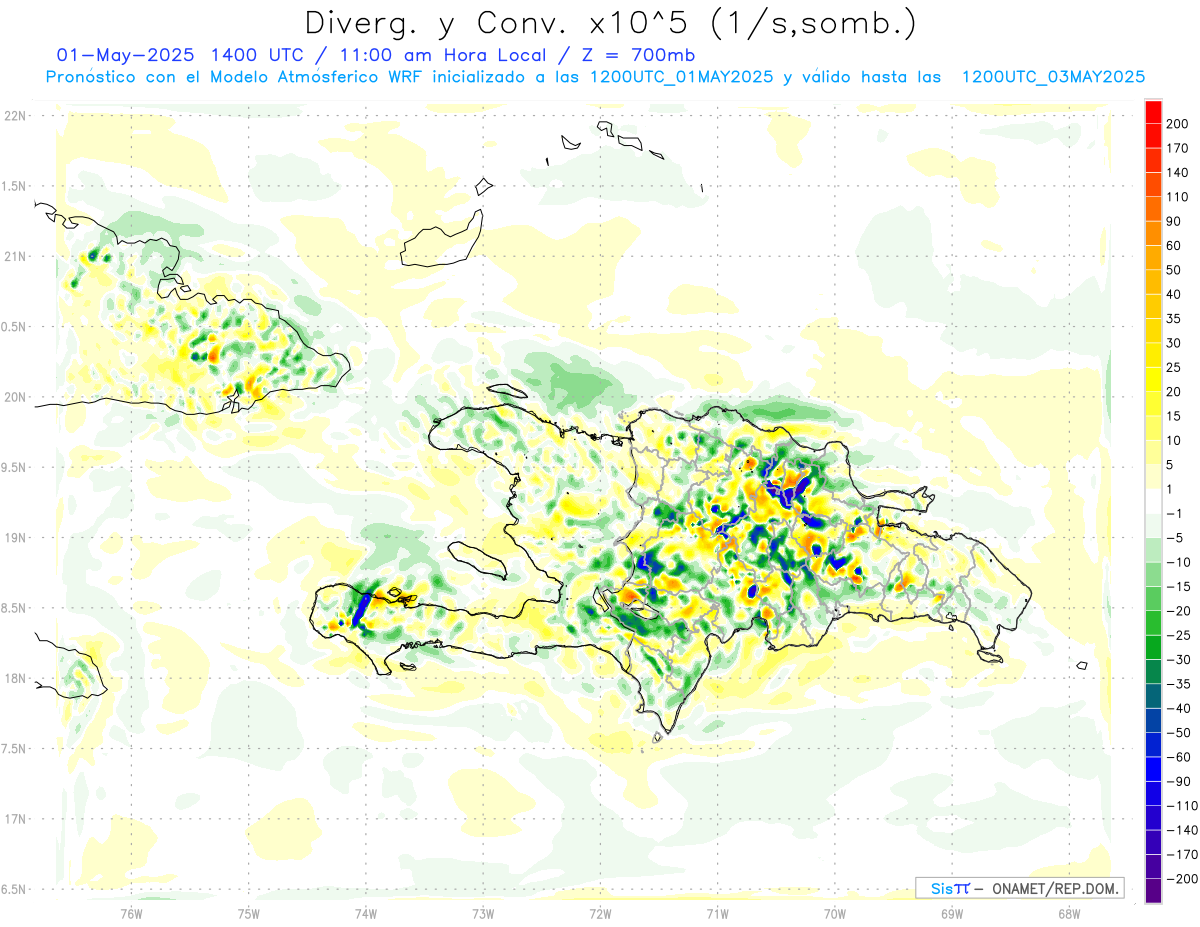
Task: Click the '70W' longitude label
Action: coord(835,913)
